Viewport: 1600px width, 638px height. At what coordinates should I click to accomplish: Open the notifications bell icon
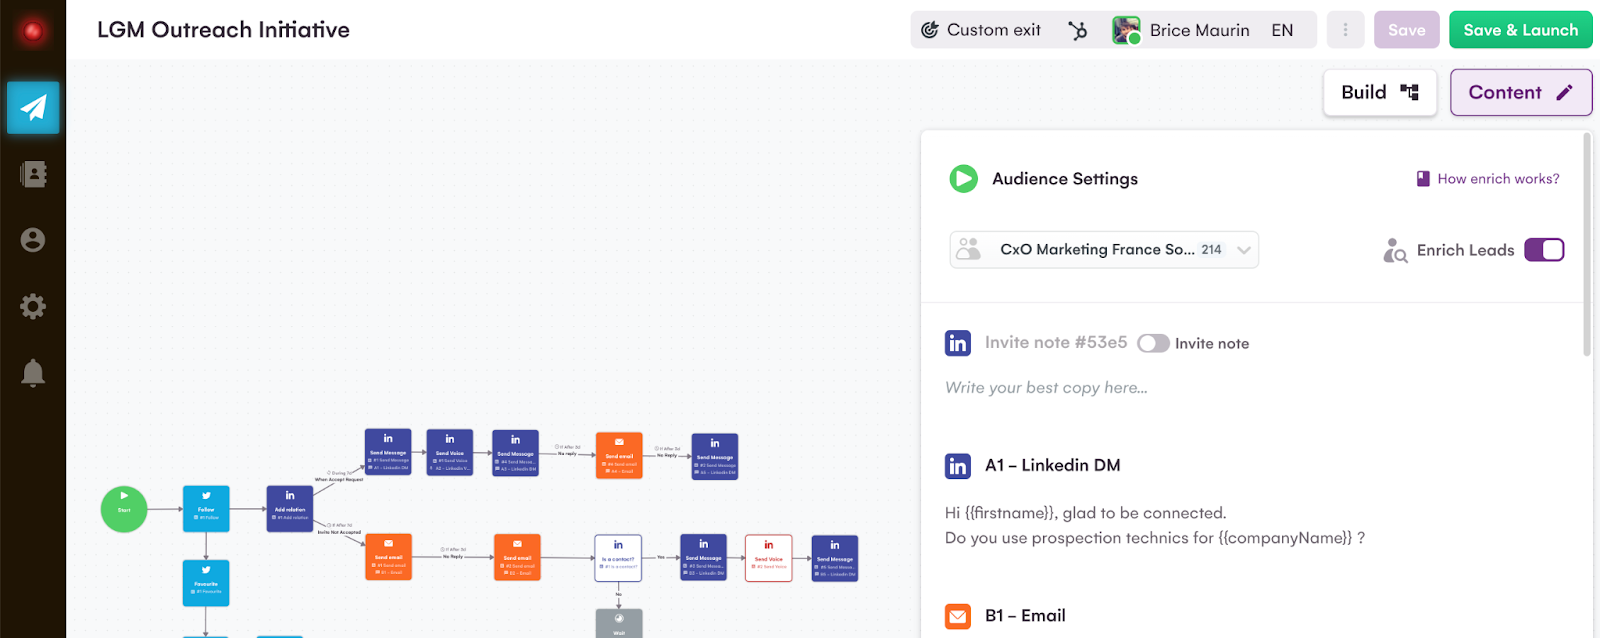pos(33,373)
